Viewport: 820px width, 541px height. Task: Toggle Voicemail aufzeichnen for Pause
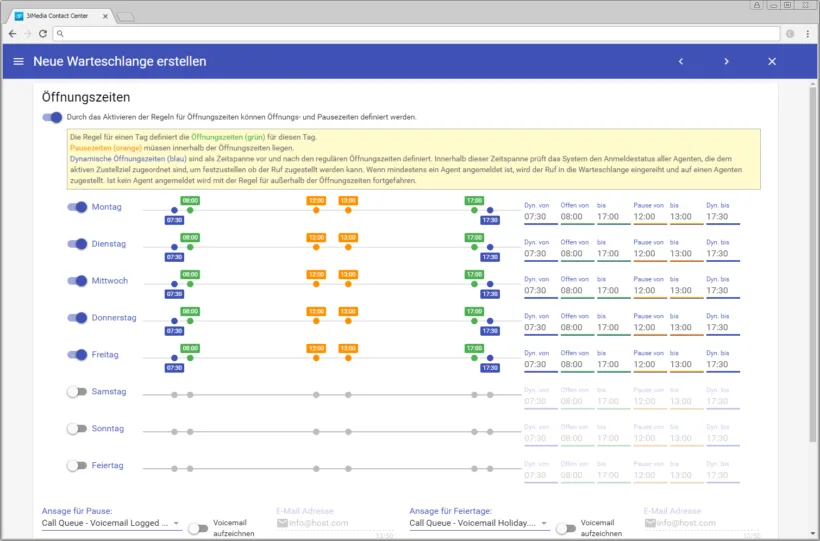click(198, 528)
